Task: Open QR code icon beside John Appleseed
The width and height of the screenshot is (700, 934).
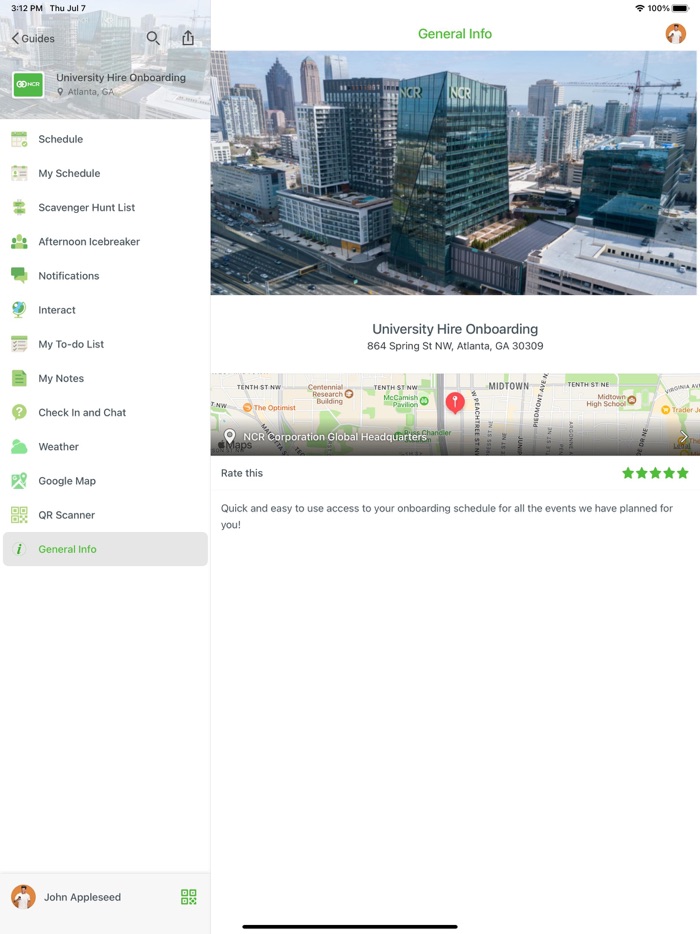Action: coord(188,897)
